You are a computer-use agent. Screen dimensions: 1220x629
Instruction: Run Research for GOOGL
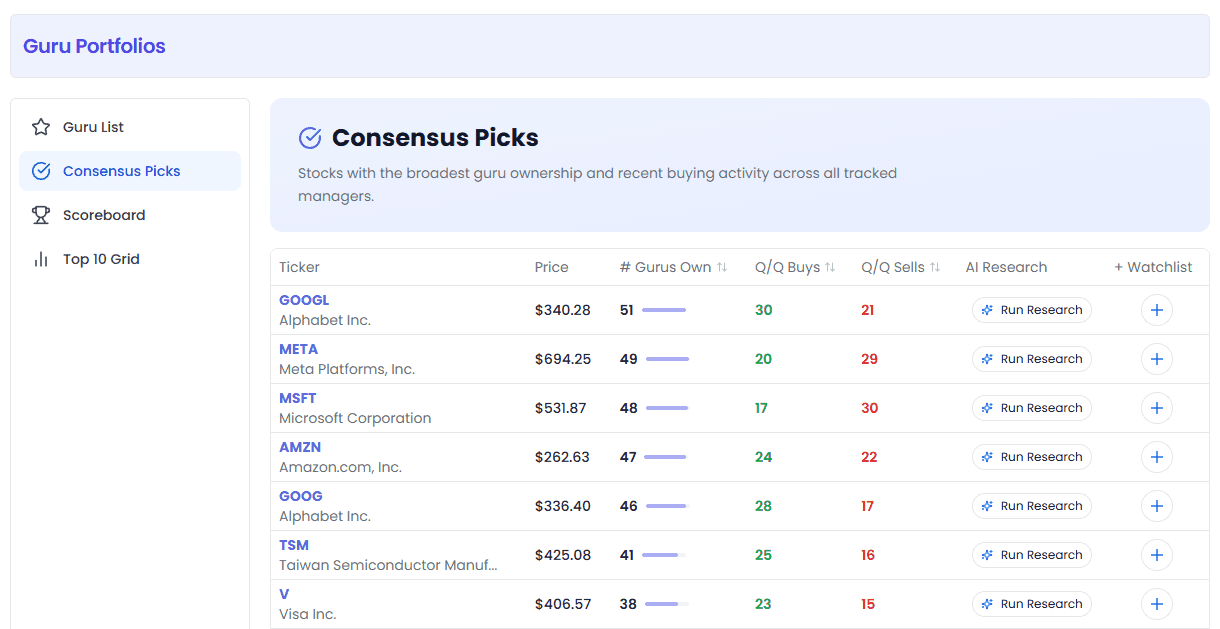[1032, 310]
